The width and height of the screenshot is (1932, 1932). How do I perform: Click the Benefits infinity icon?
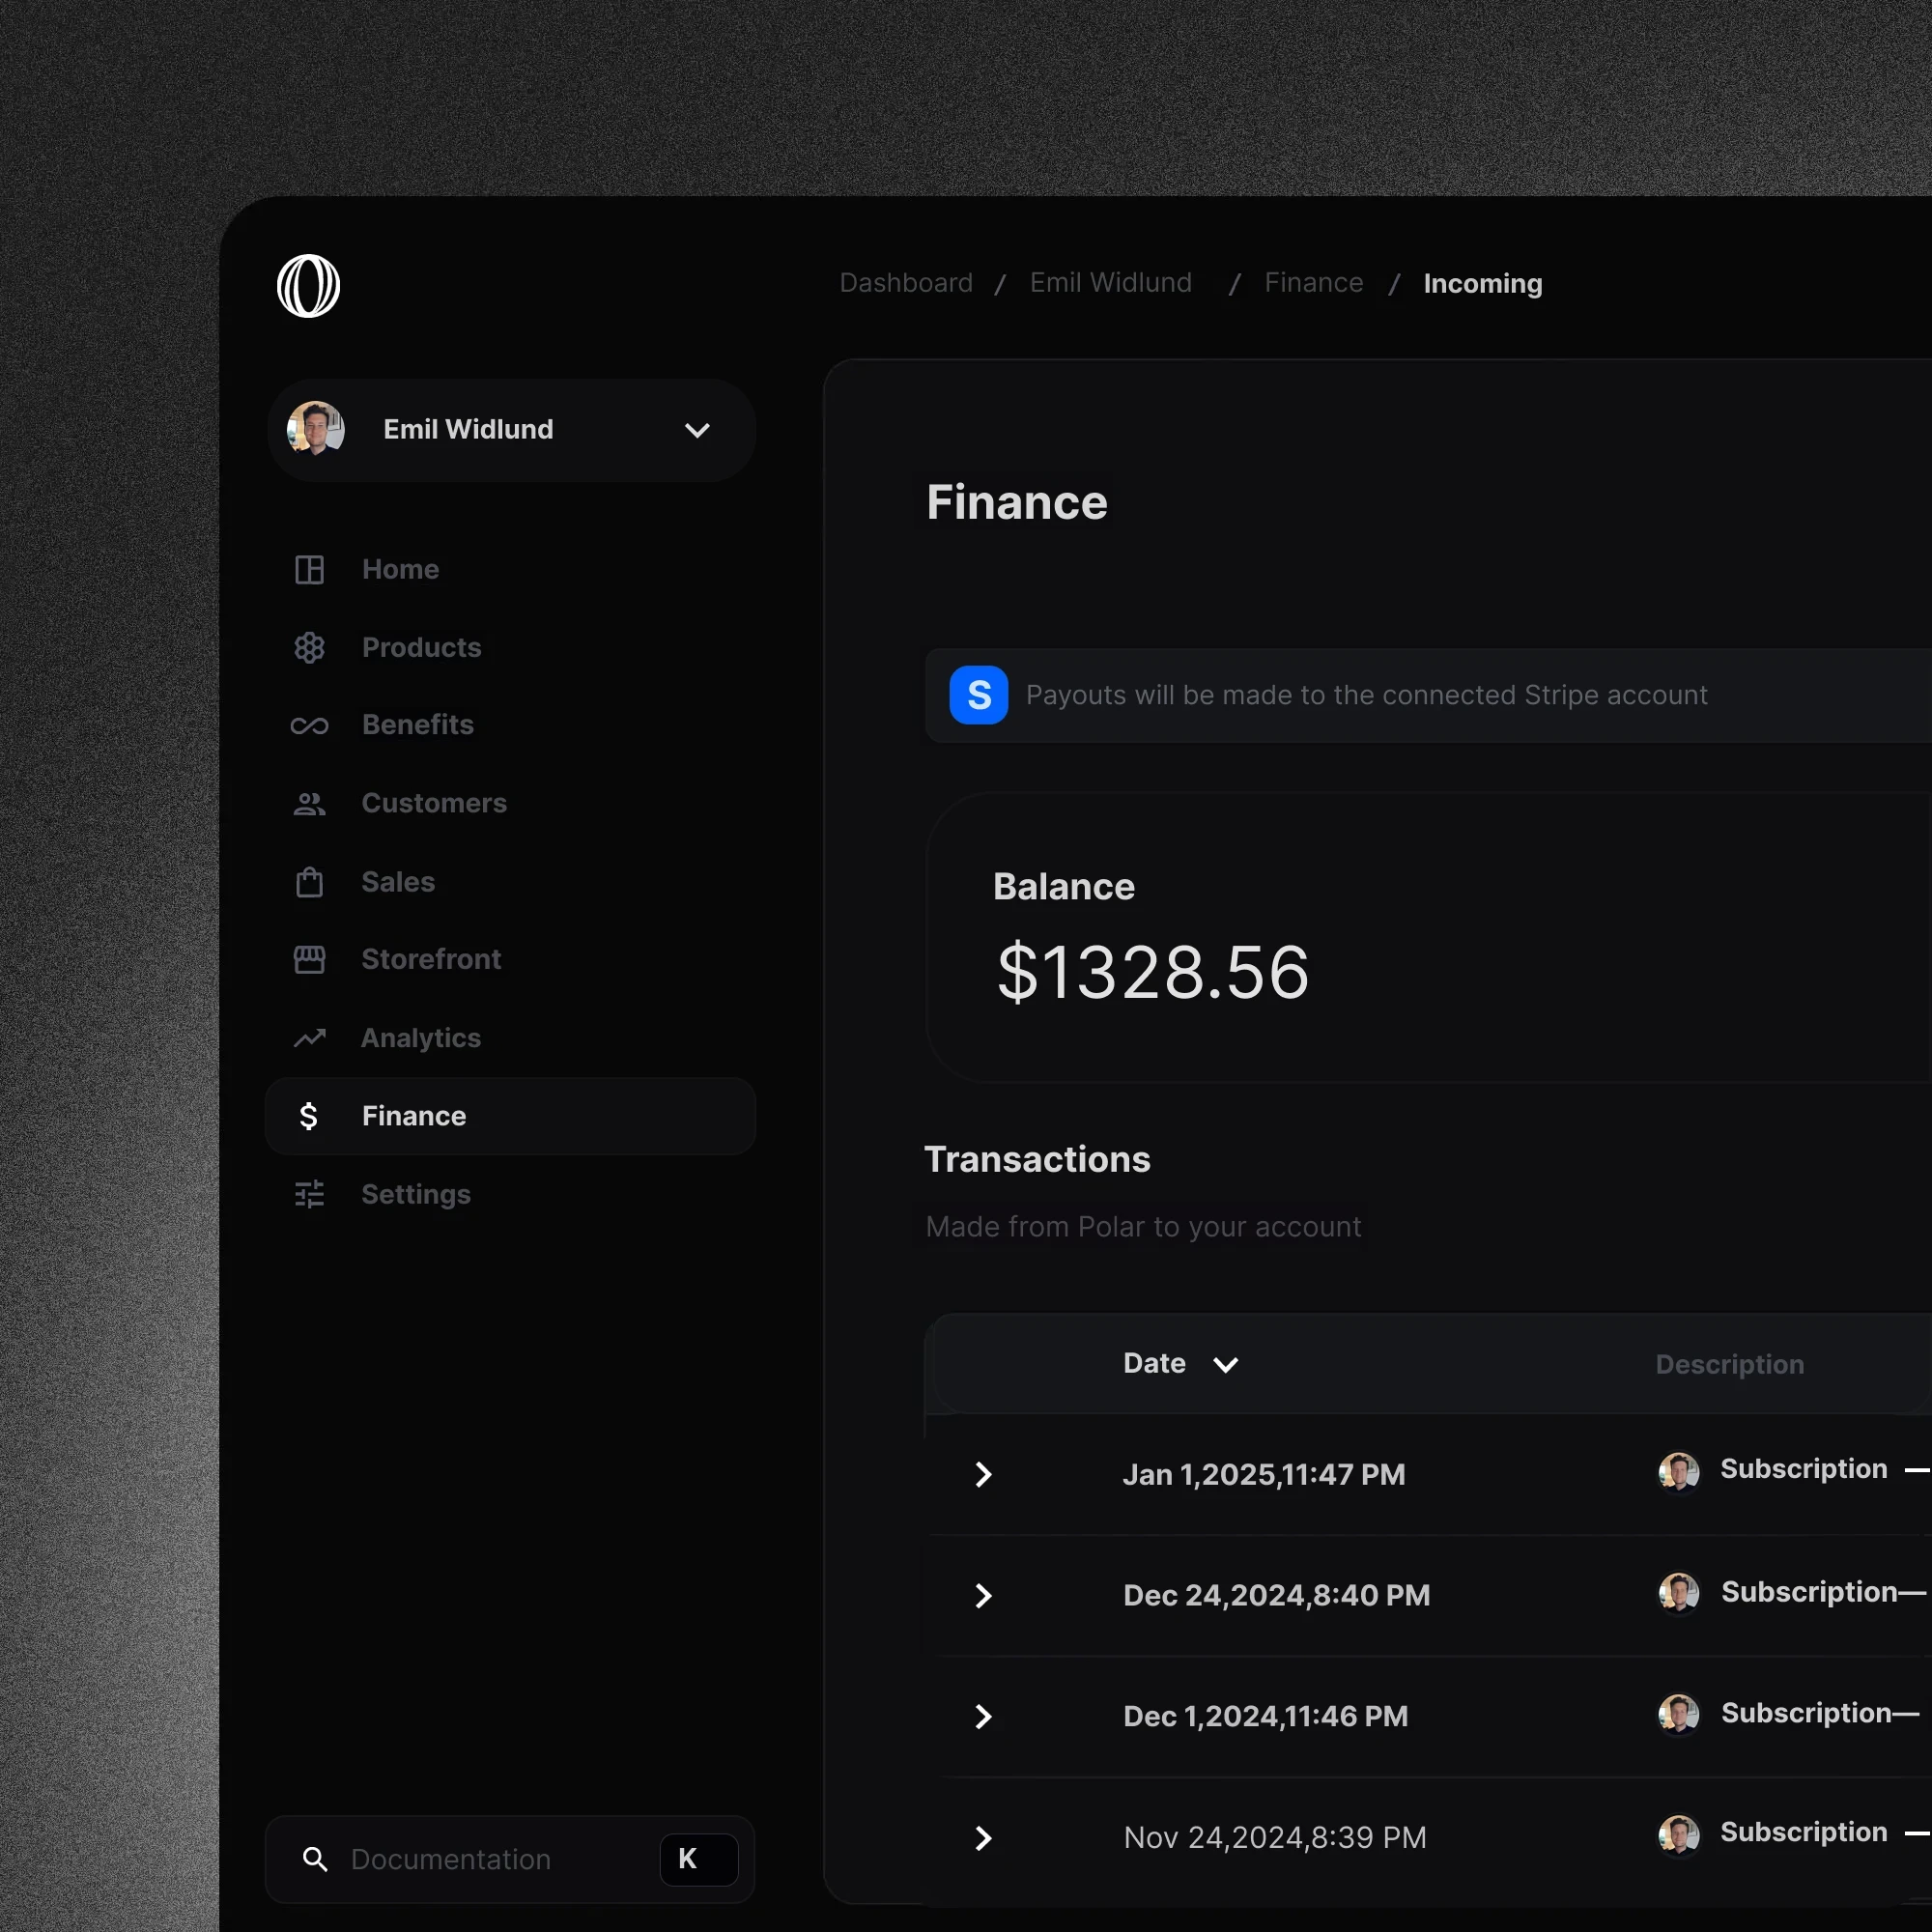coord(309,725)
